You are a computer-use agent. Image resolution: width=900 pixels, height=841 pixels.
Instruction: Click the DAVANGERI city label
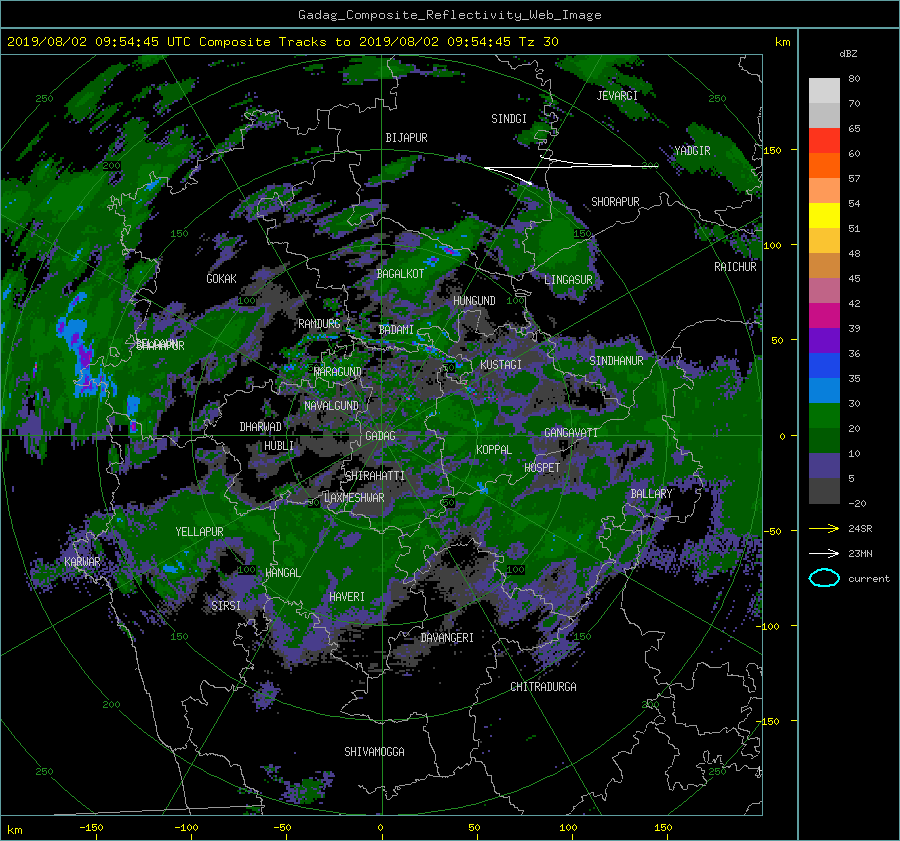(447, 638)
